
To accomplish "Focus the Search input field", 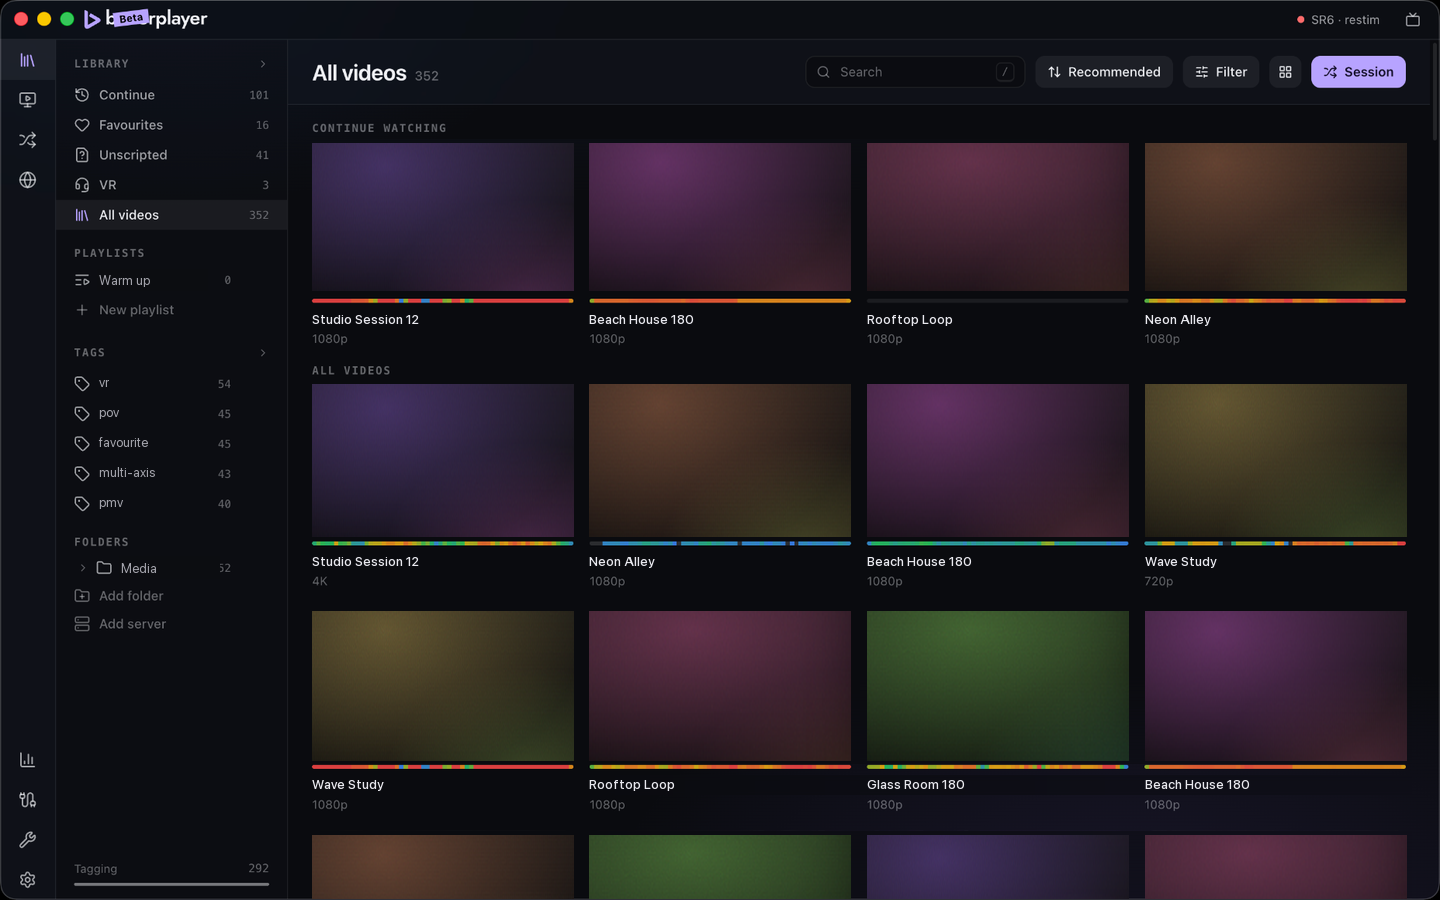I will click(915, 72).
